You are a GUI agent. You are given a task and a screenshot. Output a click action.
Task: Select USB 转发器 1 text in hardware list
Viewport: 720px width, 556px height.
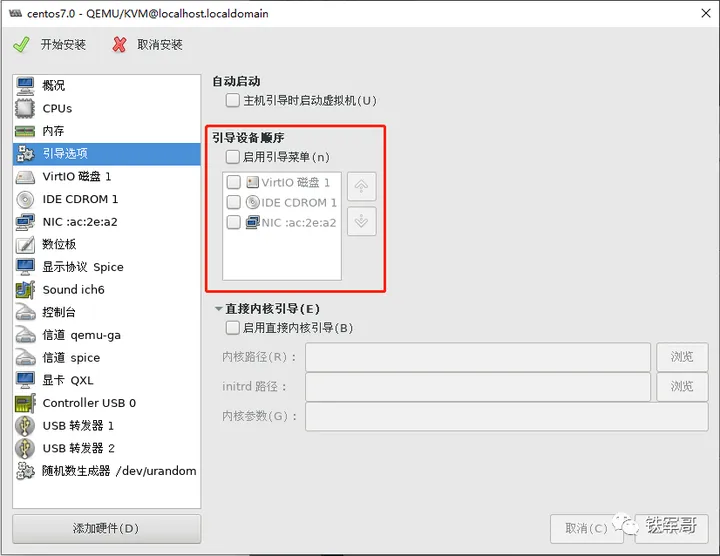tap(78, 426)
